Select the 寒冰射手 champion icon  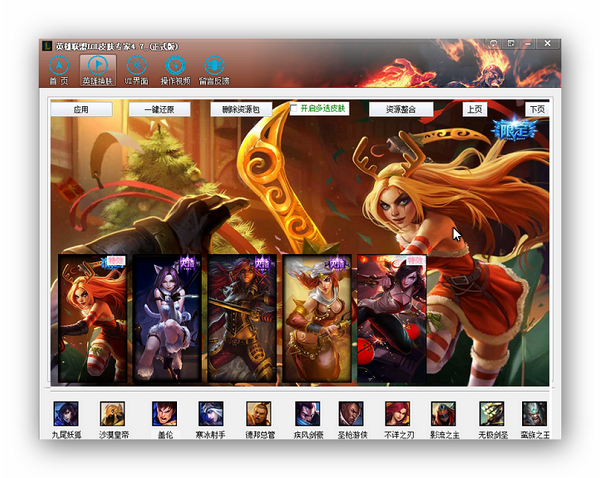pyautogui.click(x=211, y=414)
